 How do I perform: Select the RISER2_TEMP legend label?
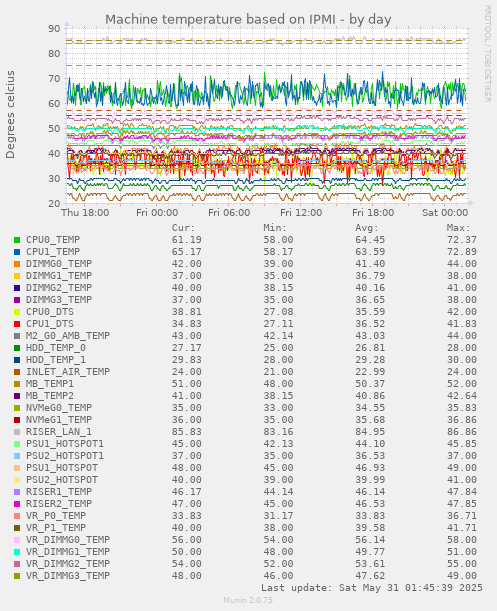click(59, 504)
